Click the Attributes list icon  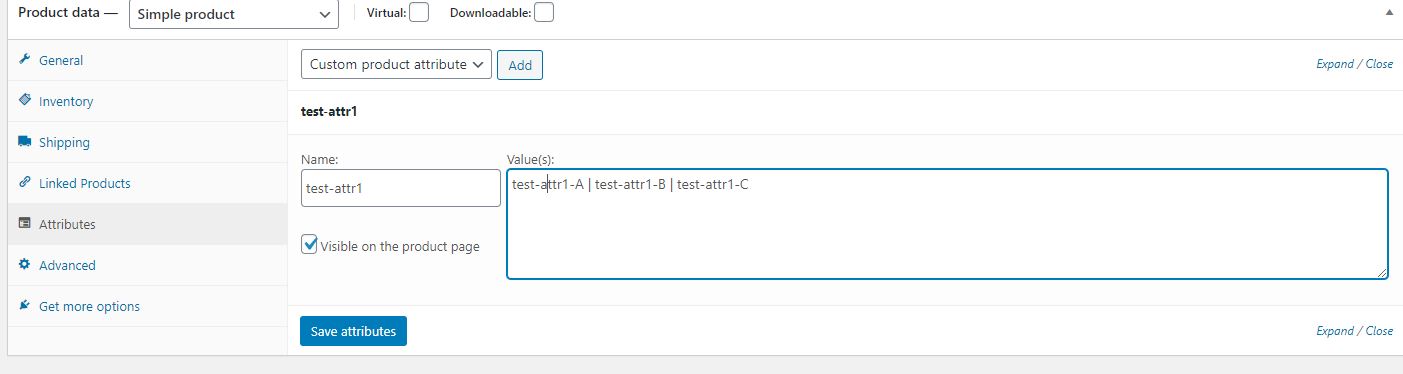[24, 224]
